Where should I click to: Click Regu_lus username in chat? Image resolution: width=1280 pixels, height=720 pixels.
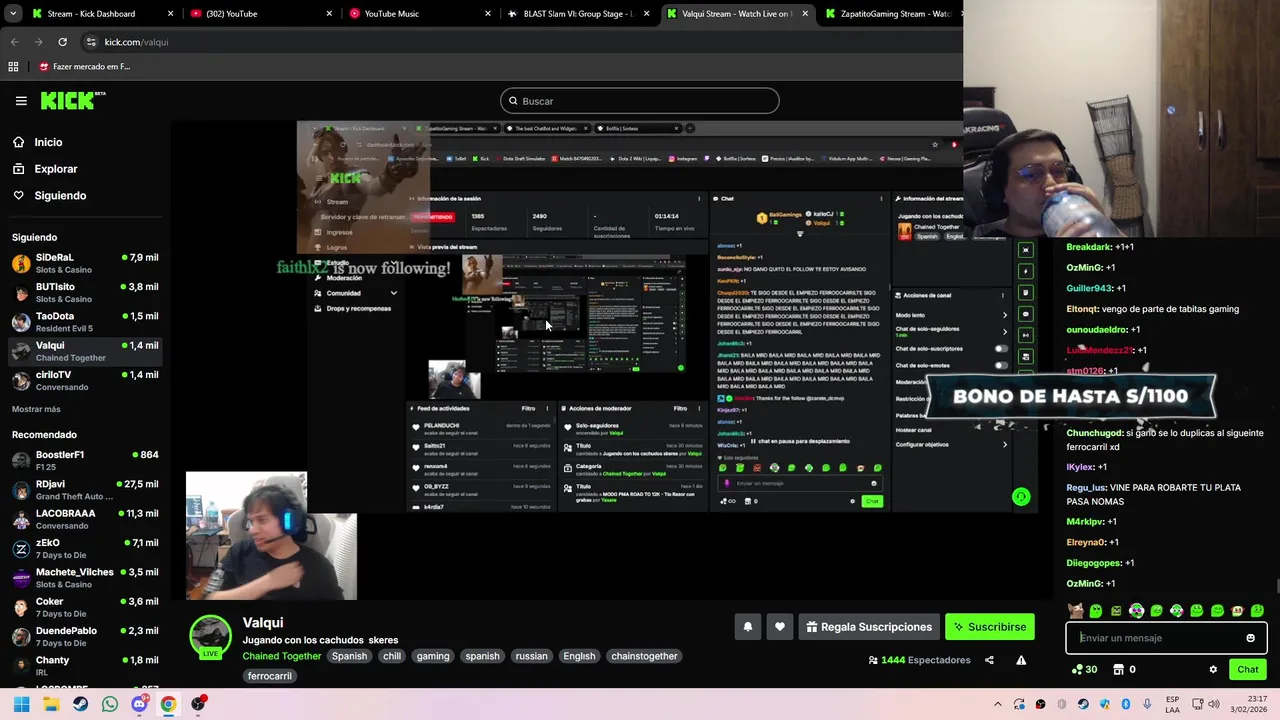click(x=1086, y=488)
